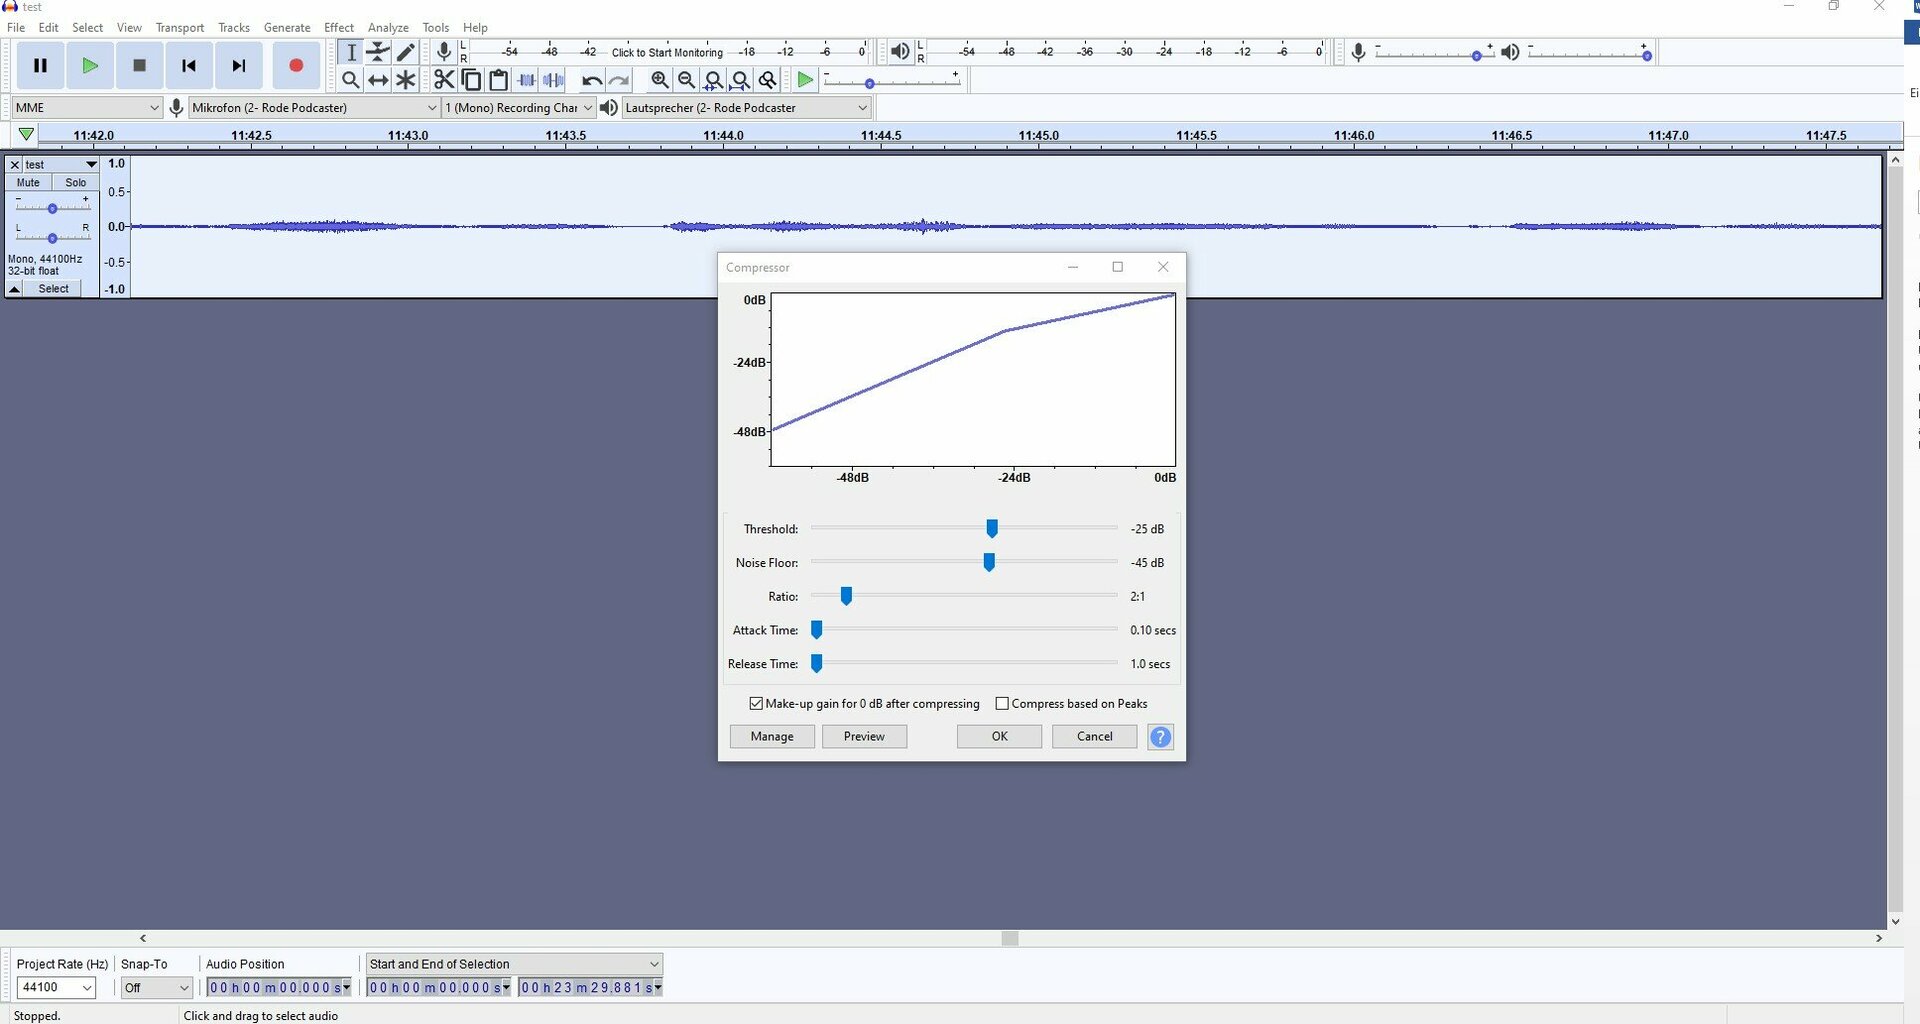Expand the Snap-To Off dropdown
The height and width of the screenshot is (1024, 1920).
[x=156, y=988]
